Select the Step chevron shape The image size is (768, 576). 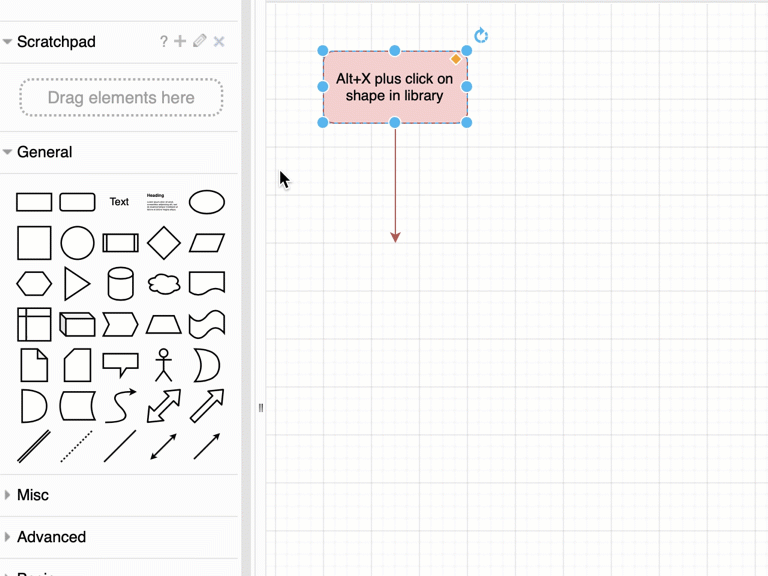click(x=120, y=324)
